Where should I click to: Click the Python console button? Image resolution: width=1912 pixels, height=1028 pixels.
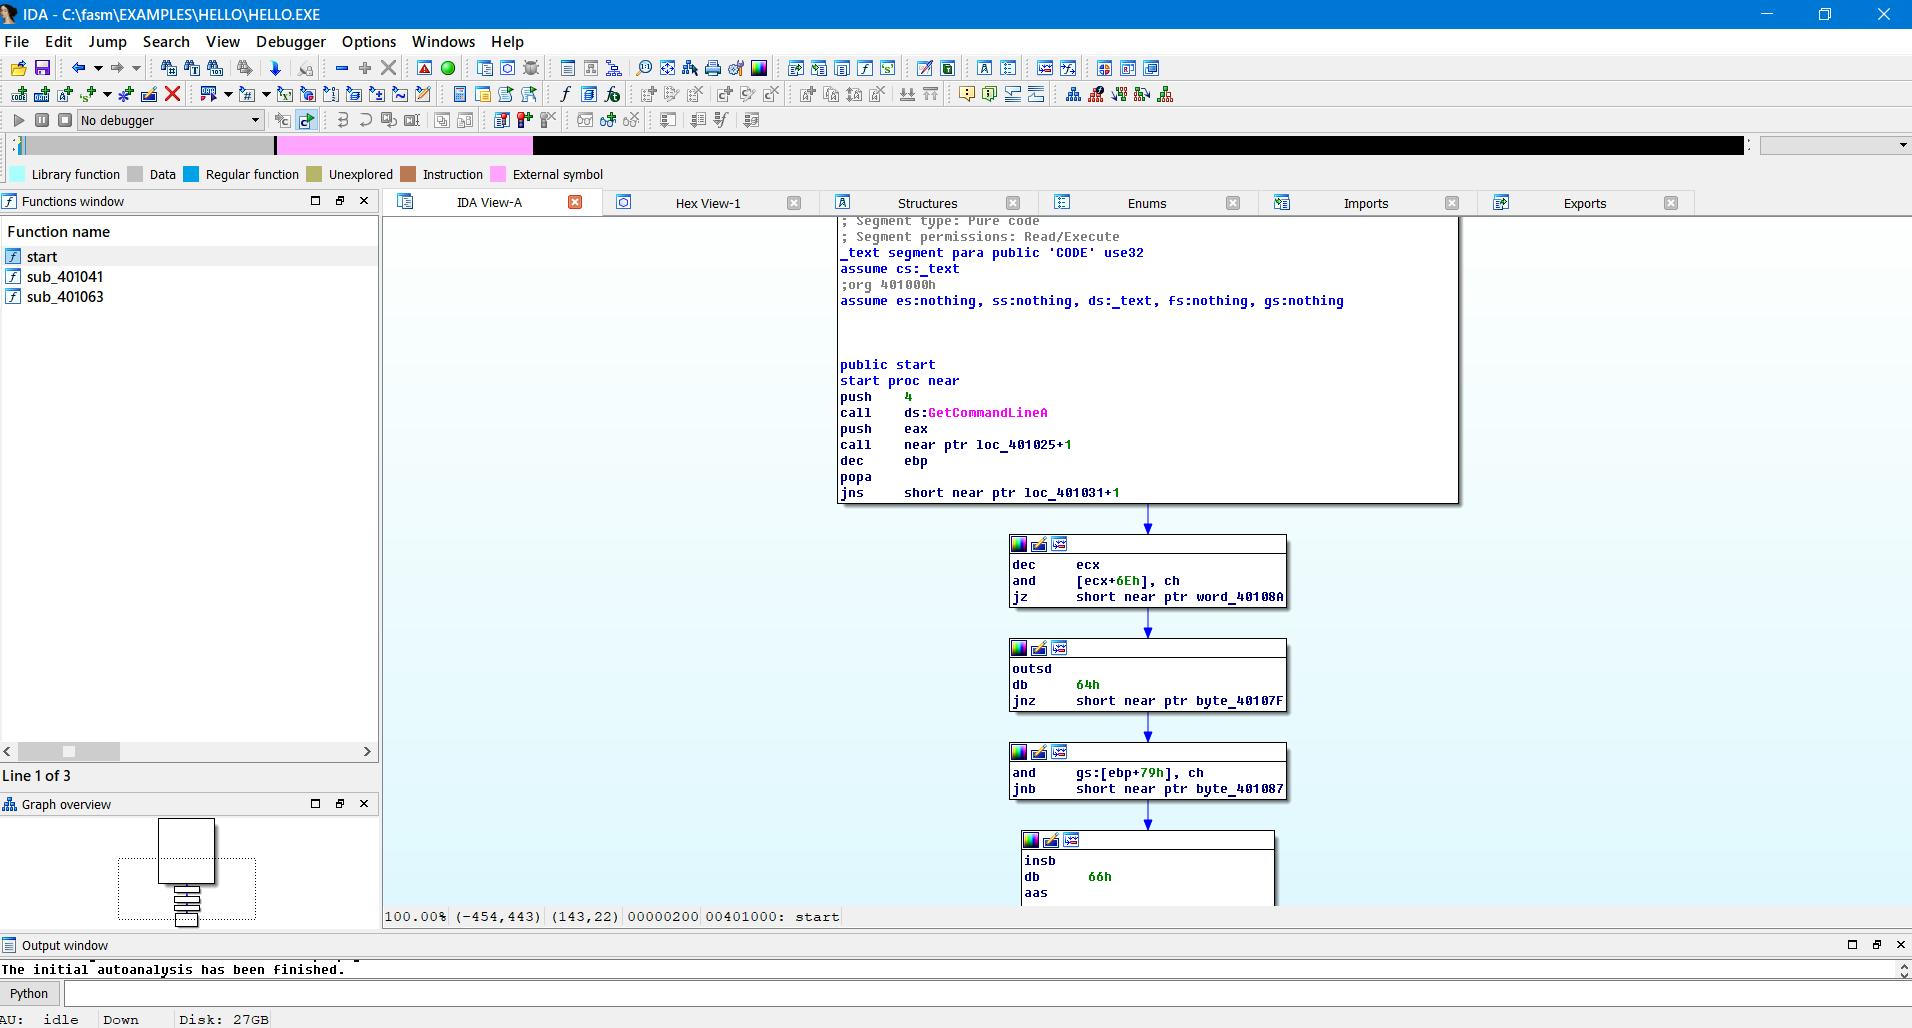29,993
